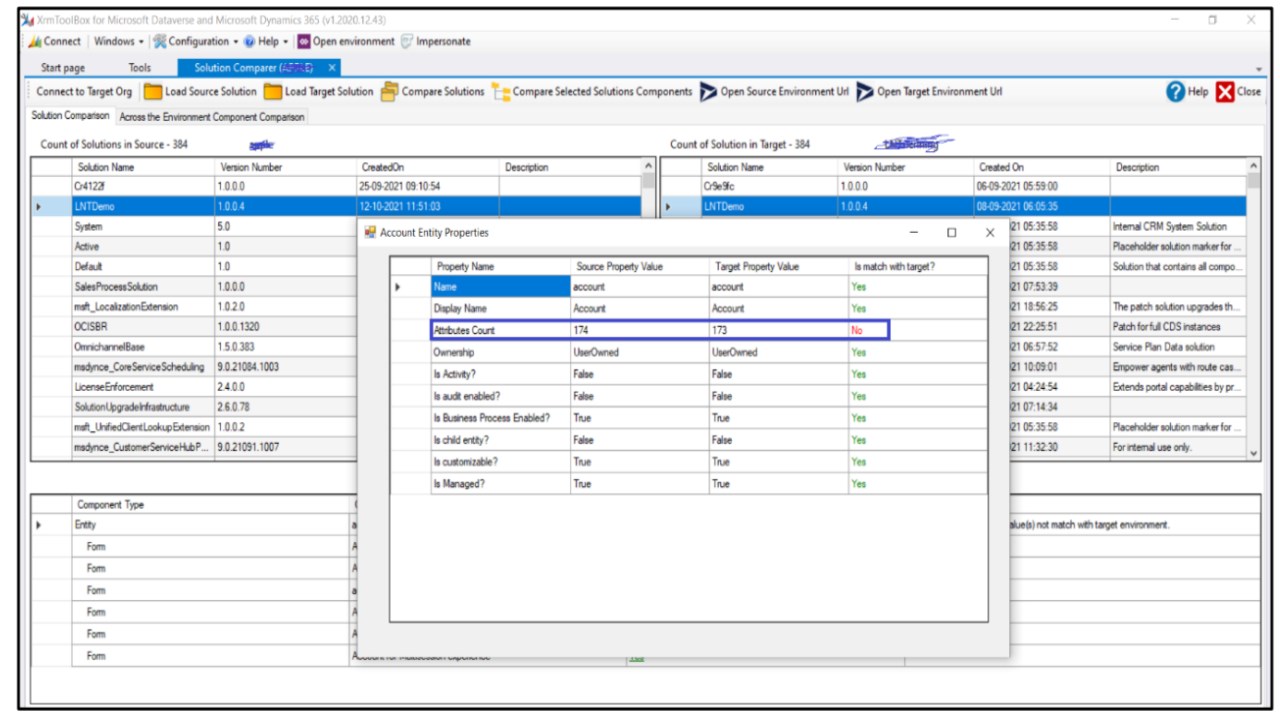This screenshot has width=1280, height=720.
Task: Select Cr9e9fc target solution row
Action: 954,186
